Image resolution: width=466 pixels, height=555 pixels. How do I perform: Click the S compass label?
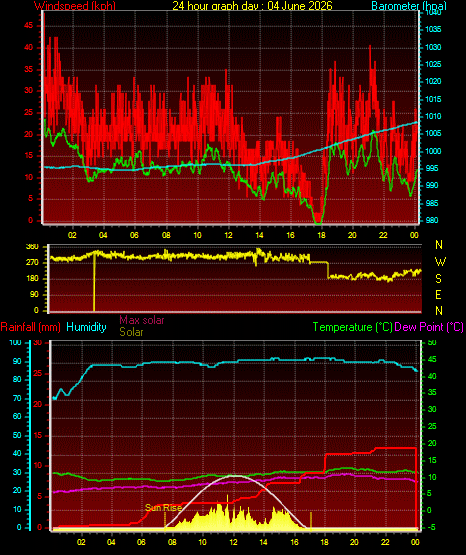pos(438,279)
